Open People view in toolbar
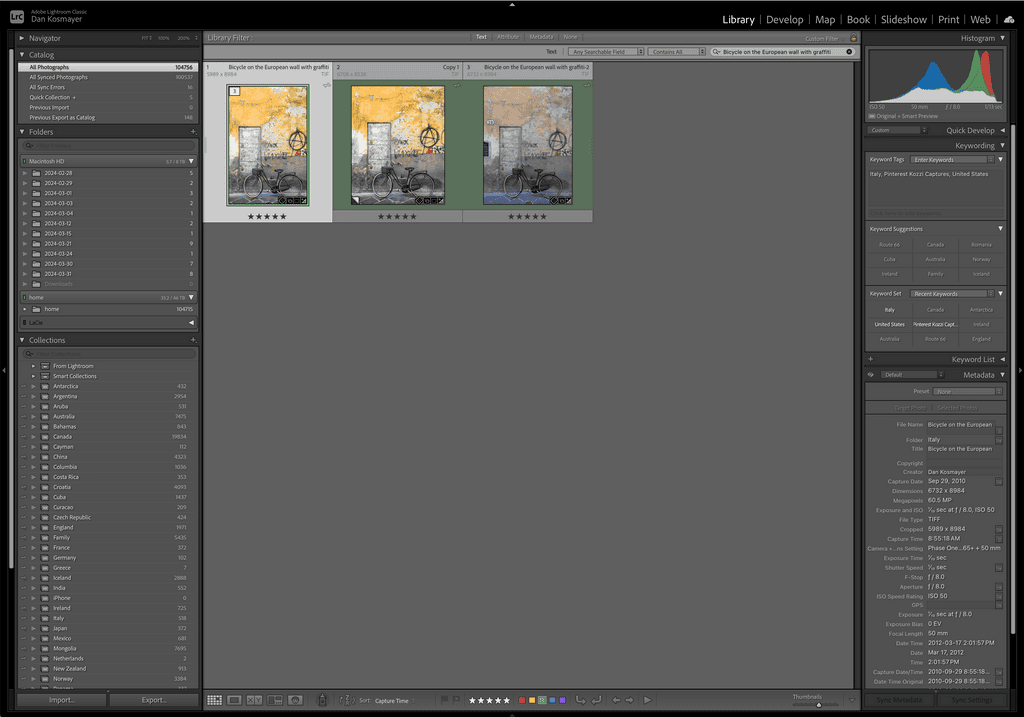The width and height of the screenshot is (1024, 717). [x=295, y=700]
